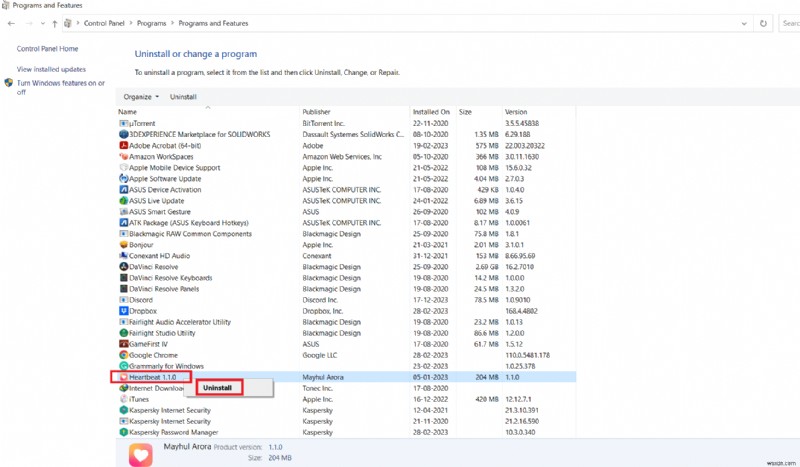Open the Control Panel Home link
Viewport: 800px width, 467px height.
47,49
